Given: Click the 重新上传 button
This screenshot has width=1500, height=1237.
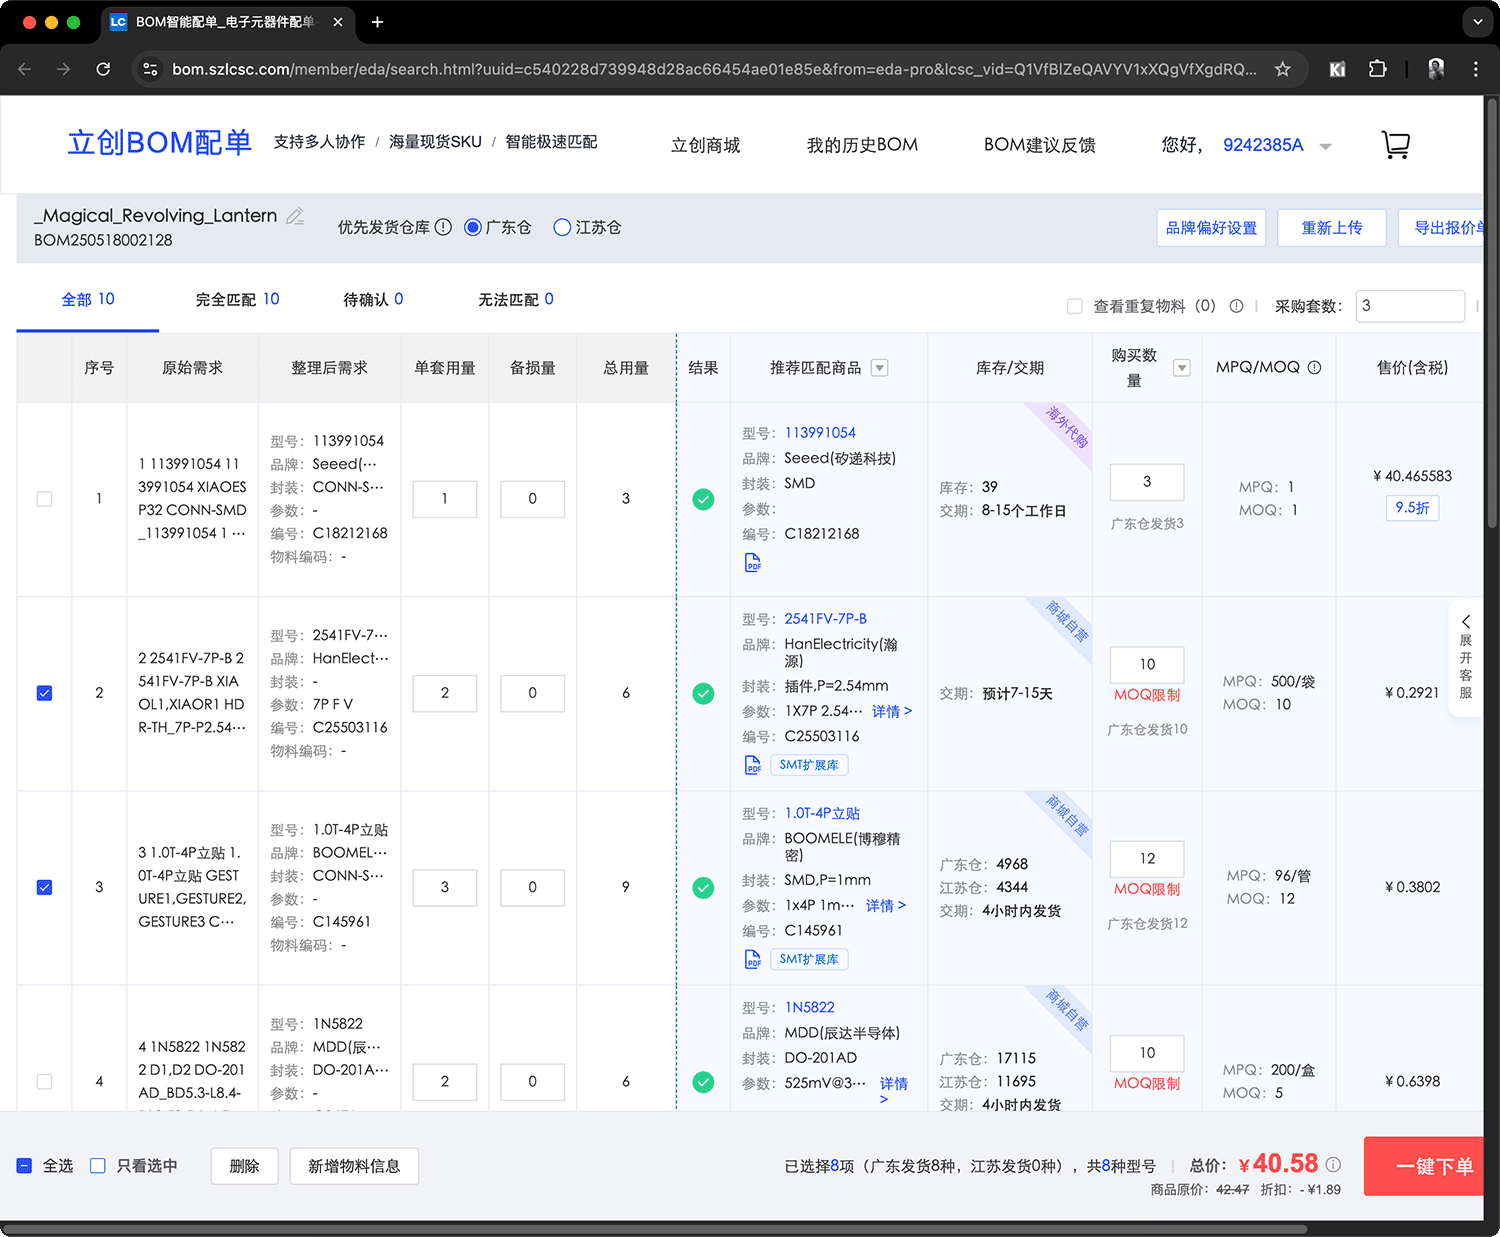Looking at the screenshot, I should point(1331,228).
